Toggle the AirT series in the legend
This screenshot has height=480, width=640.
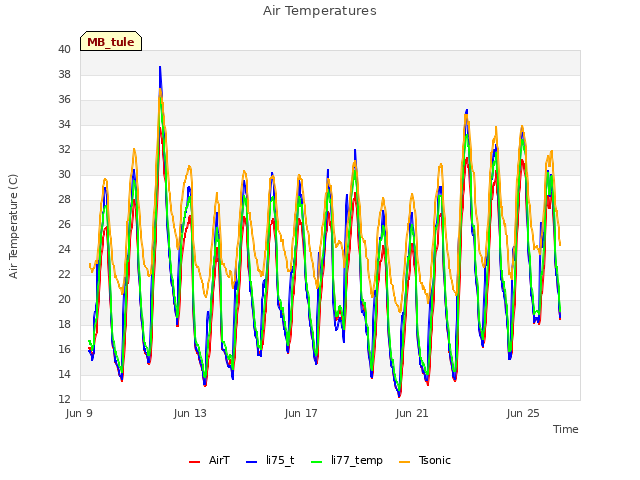pyautogui.click(x=209, y=460)
